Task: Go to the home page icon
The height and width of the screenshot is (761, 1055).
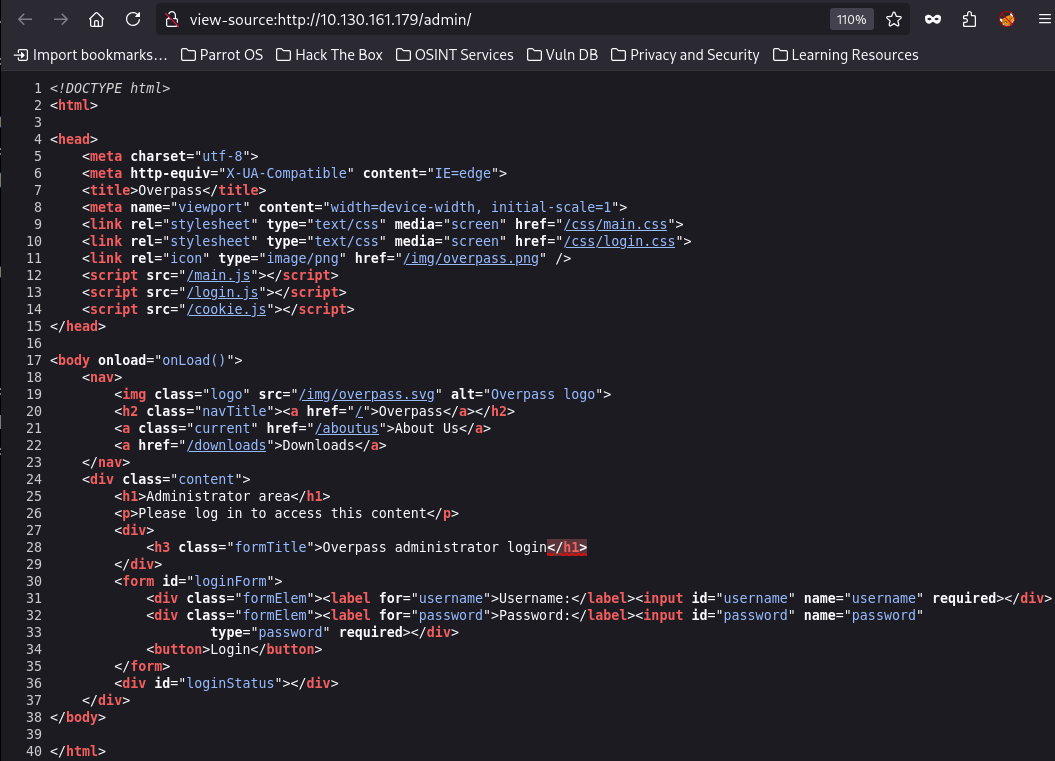Action: [96, 20]
